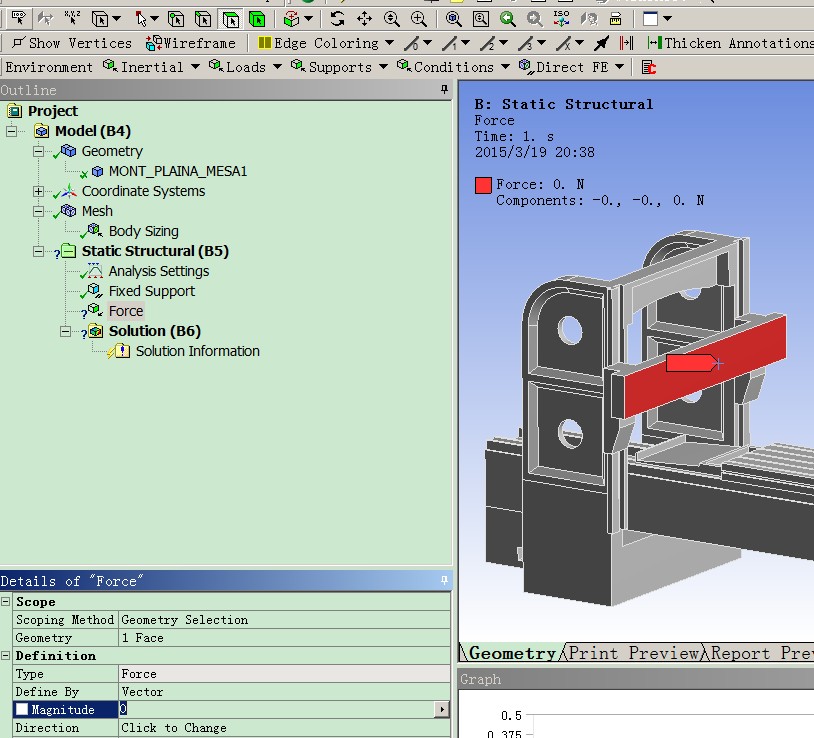
Task: Expand the Coordinate Systems tree node
Action: coord(39,191)
